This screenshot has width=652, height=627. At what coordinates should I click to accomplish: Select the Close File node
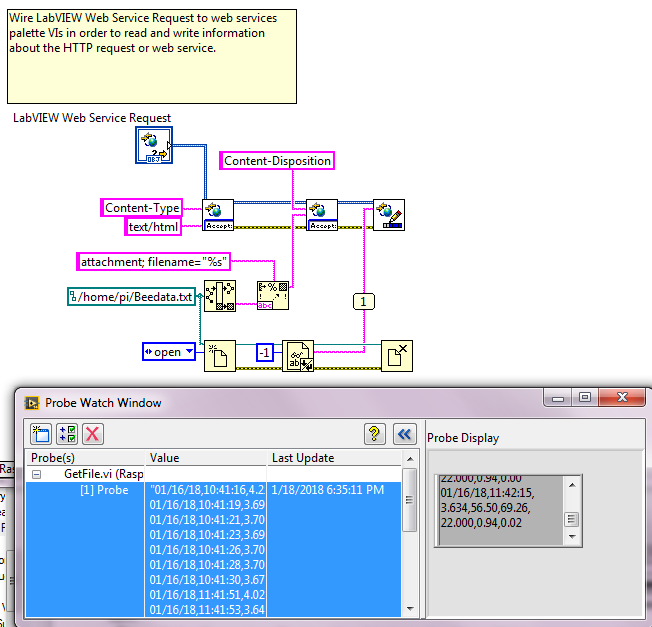click(x=397, y=356)
